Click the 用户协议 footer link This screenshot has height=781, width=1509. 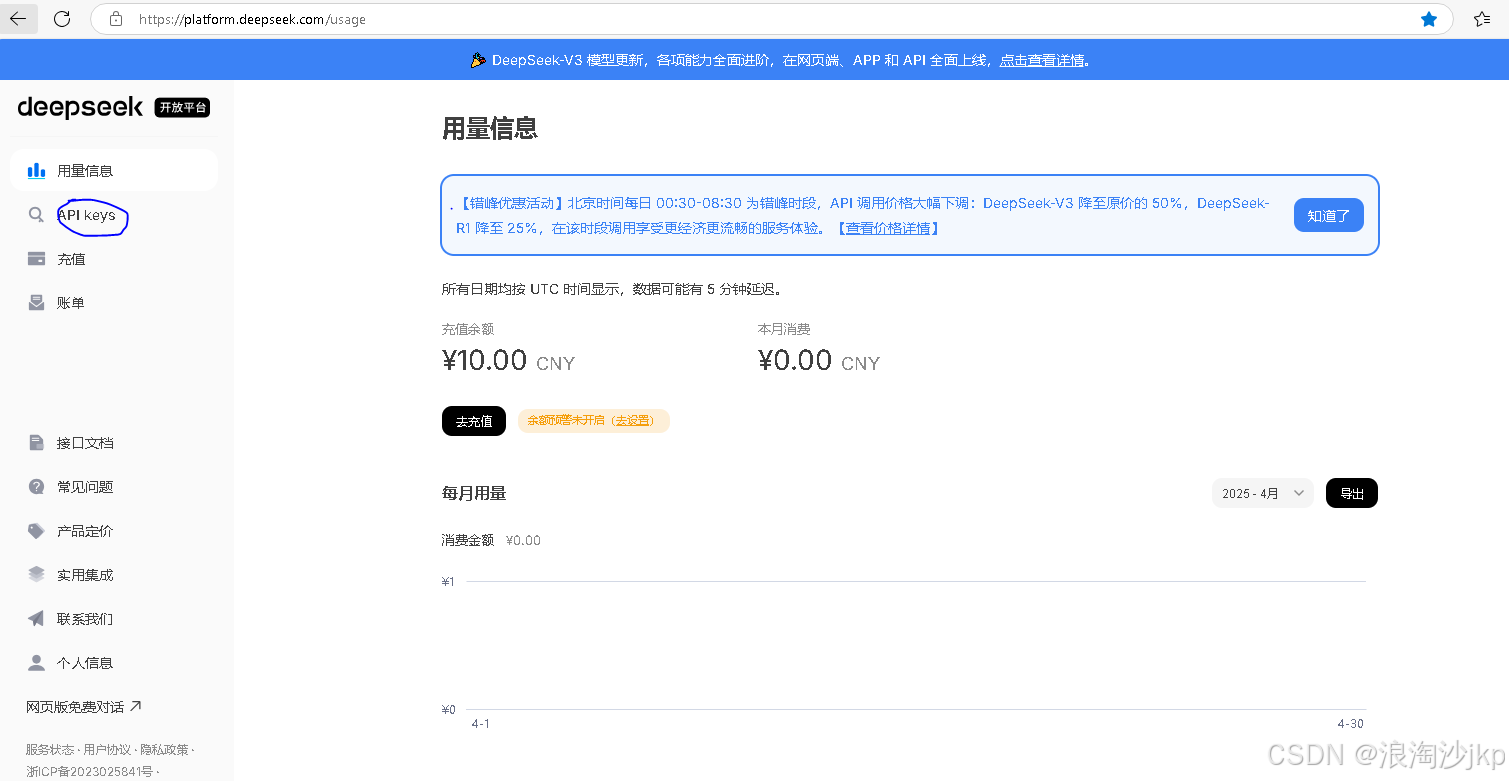pyautogui.click(x=107, y=749)
